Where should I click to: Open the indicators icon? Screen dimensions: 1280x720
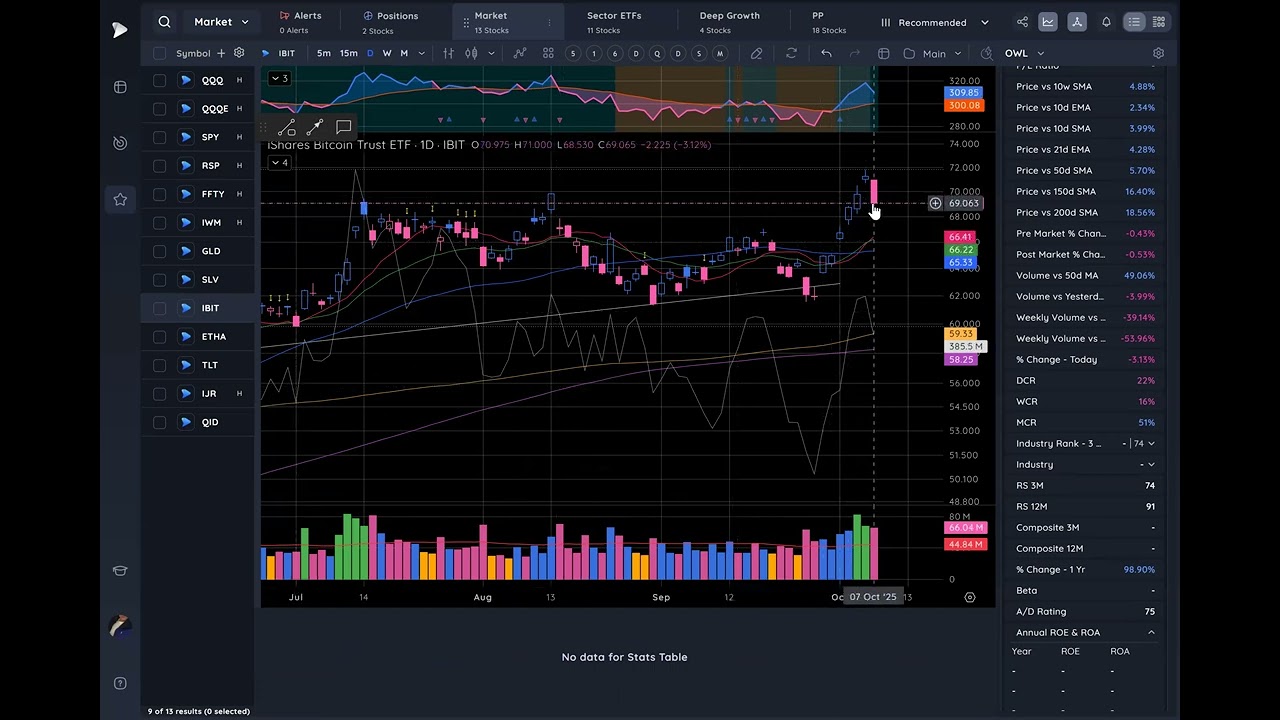[519, 53]
